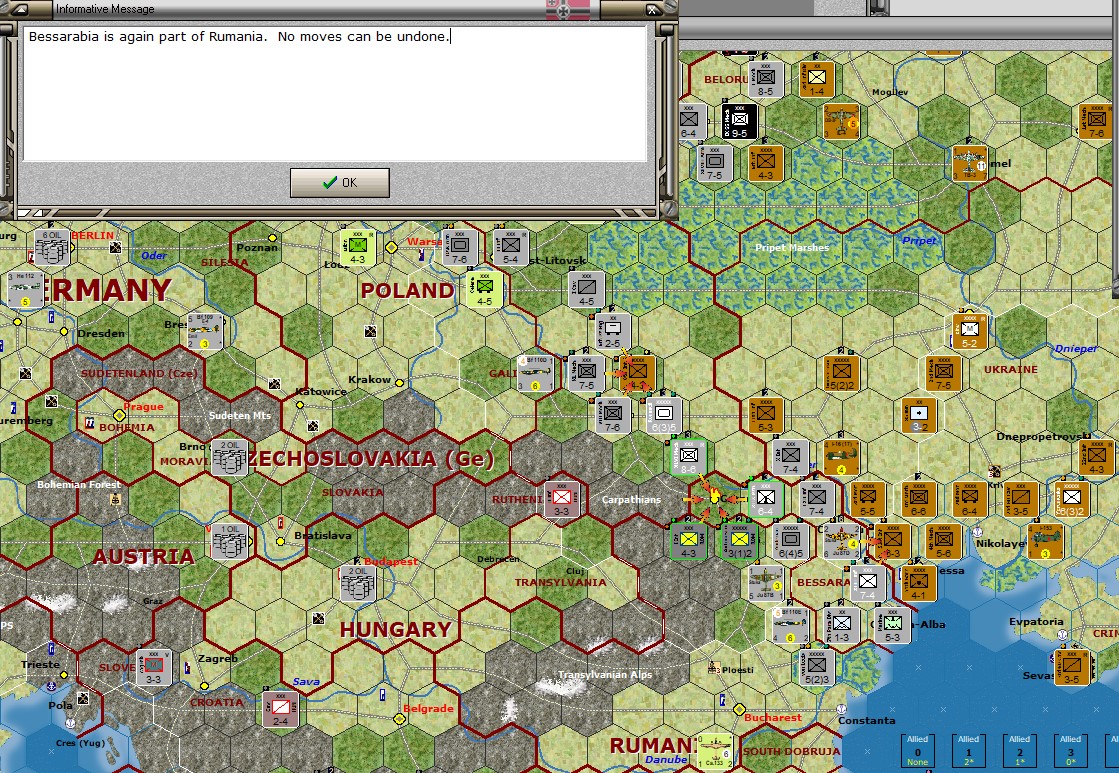
Task: Click the Nikolayev port anchor marker
Action: (978, 532)
